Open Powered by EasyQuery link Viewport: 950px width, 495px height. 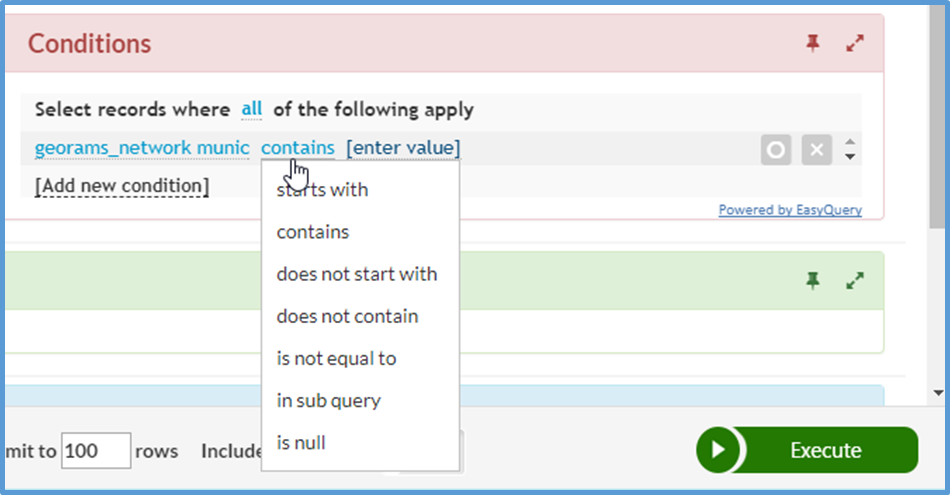(790, 210)
